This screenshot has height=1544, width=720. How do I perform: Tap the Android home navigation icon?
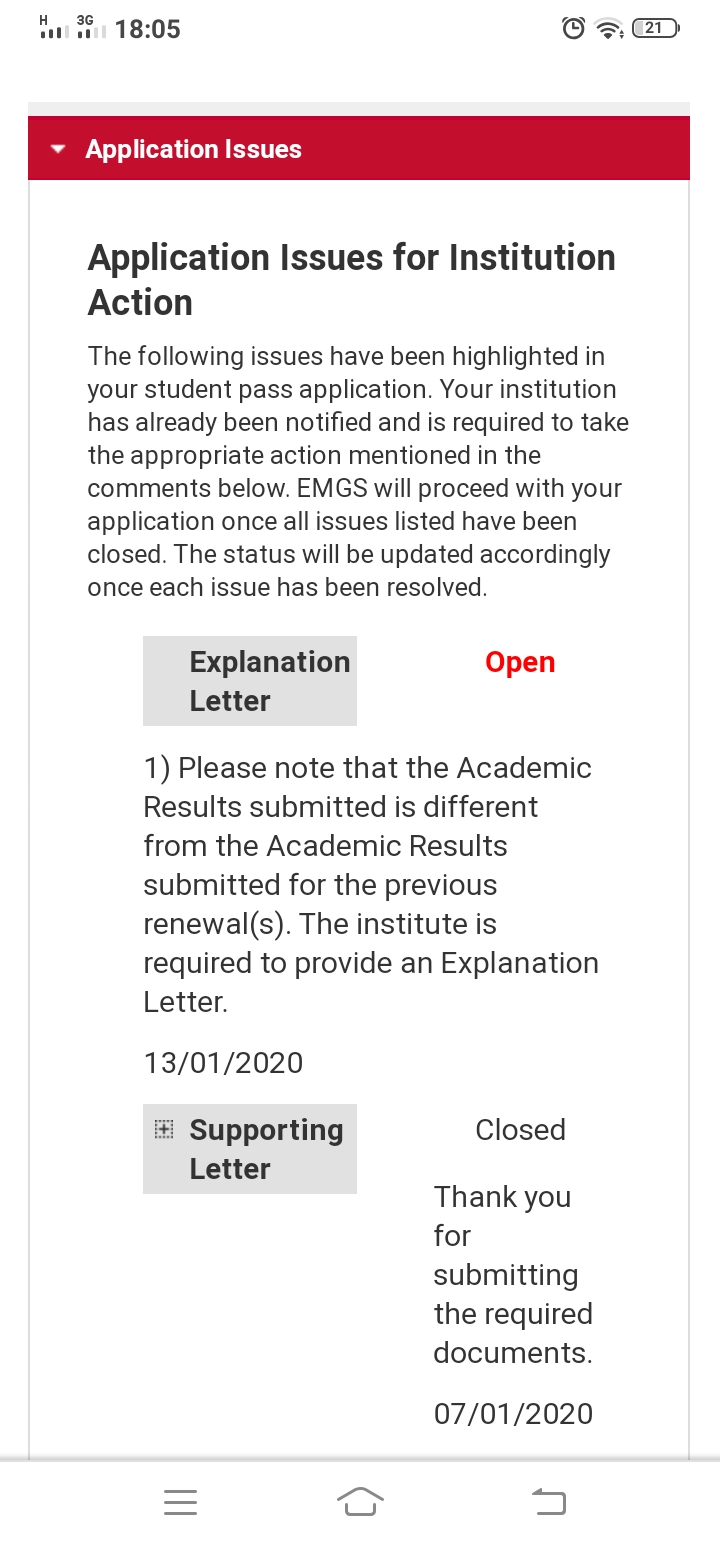pyautogui.click(x=360, y=1501)
